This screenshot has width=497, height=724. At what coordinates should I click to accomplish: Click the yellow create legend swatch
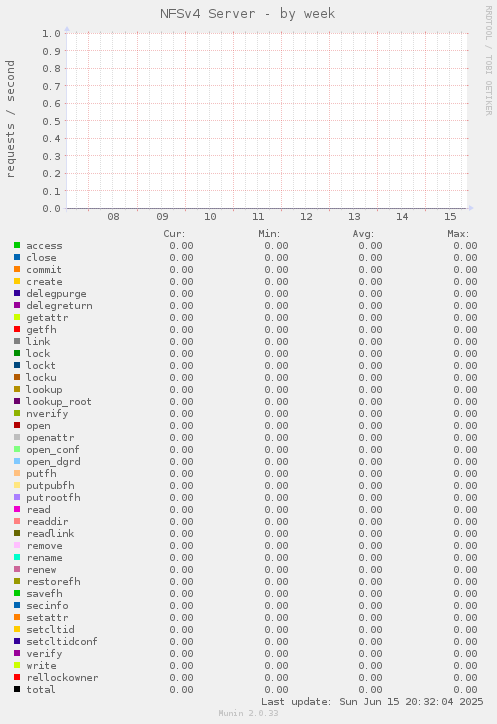(x=17, y=281)
